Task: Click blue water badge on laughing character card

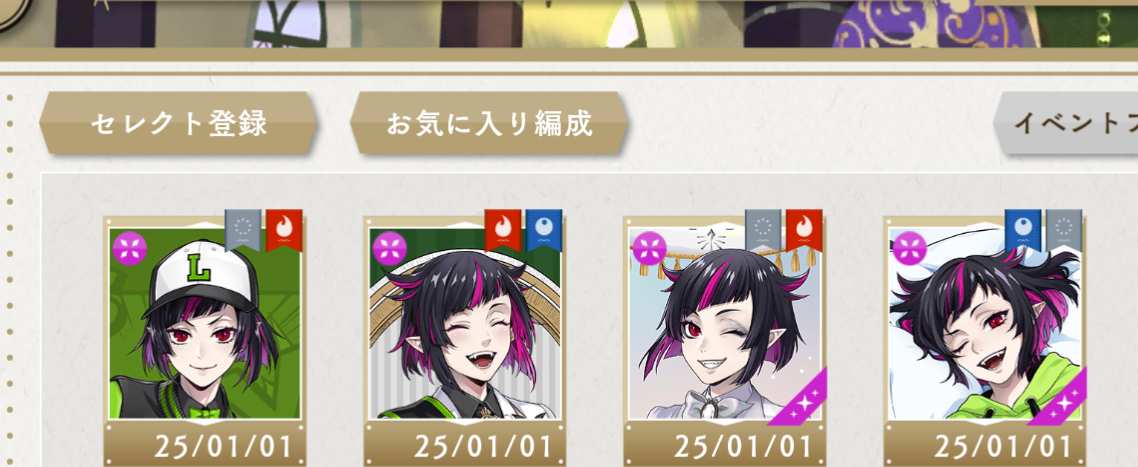Action: point(544,229)
